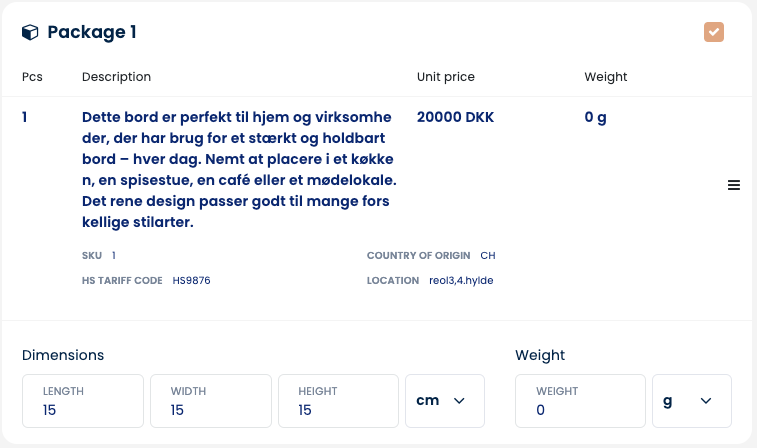Image resolution: width=757 pixels, height=448 pixels.
Task: Click the HS tariff code HS9876
Action: [191, 281]
